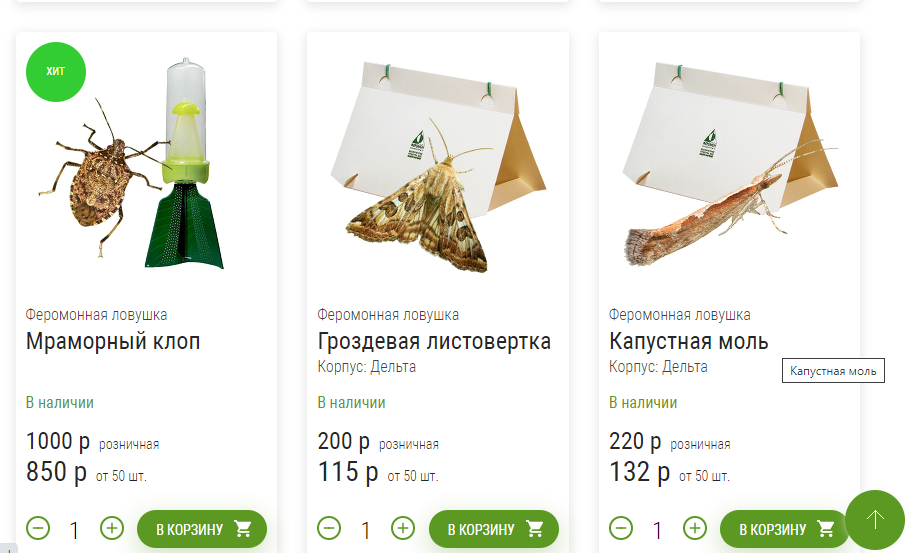Add Капустная моль to cart
Screen dimensions: 919x553
point(785,529)
